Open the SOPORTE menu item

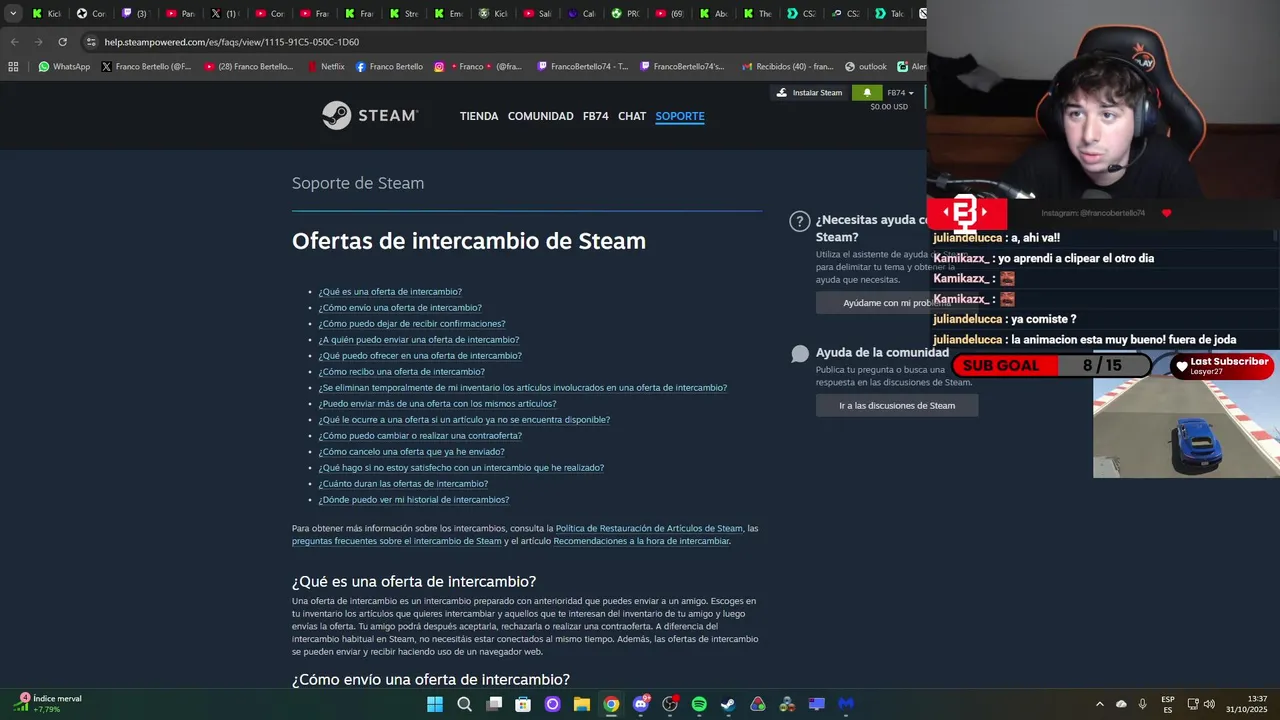point(680,116)
